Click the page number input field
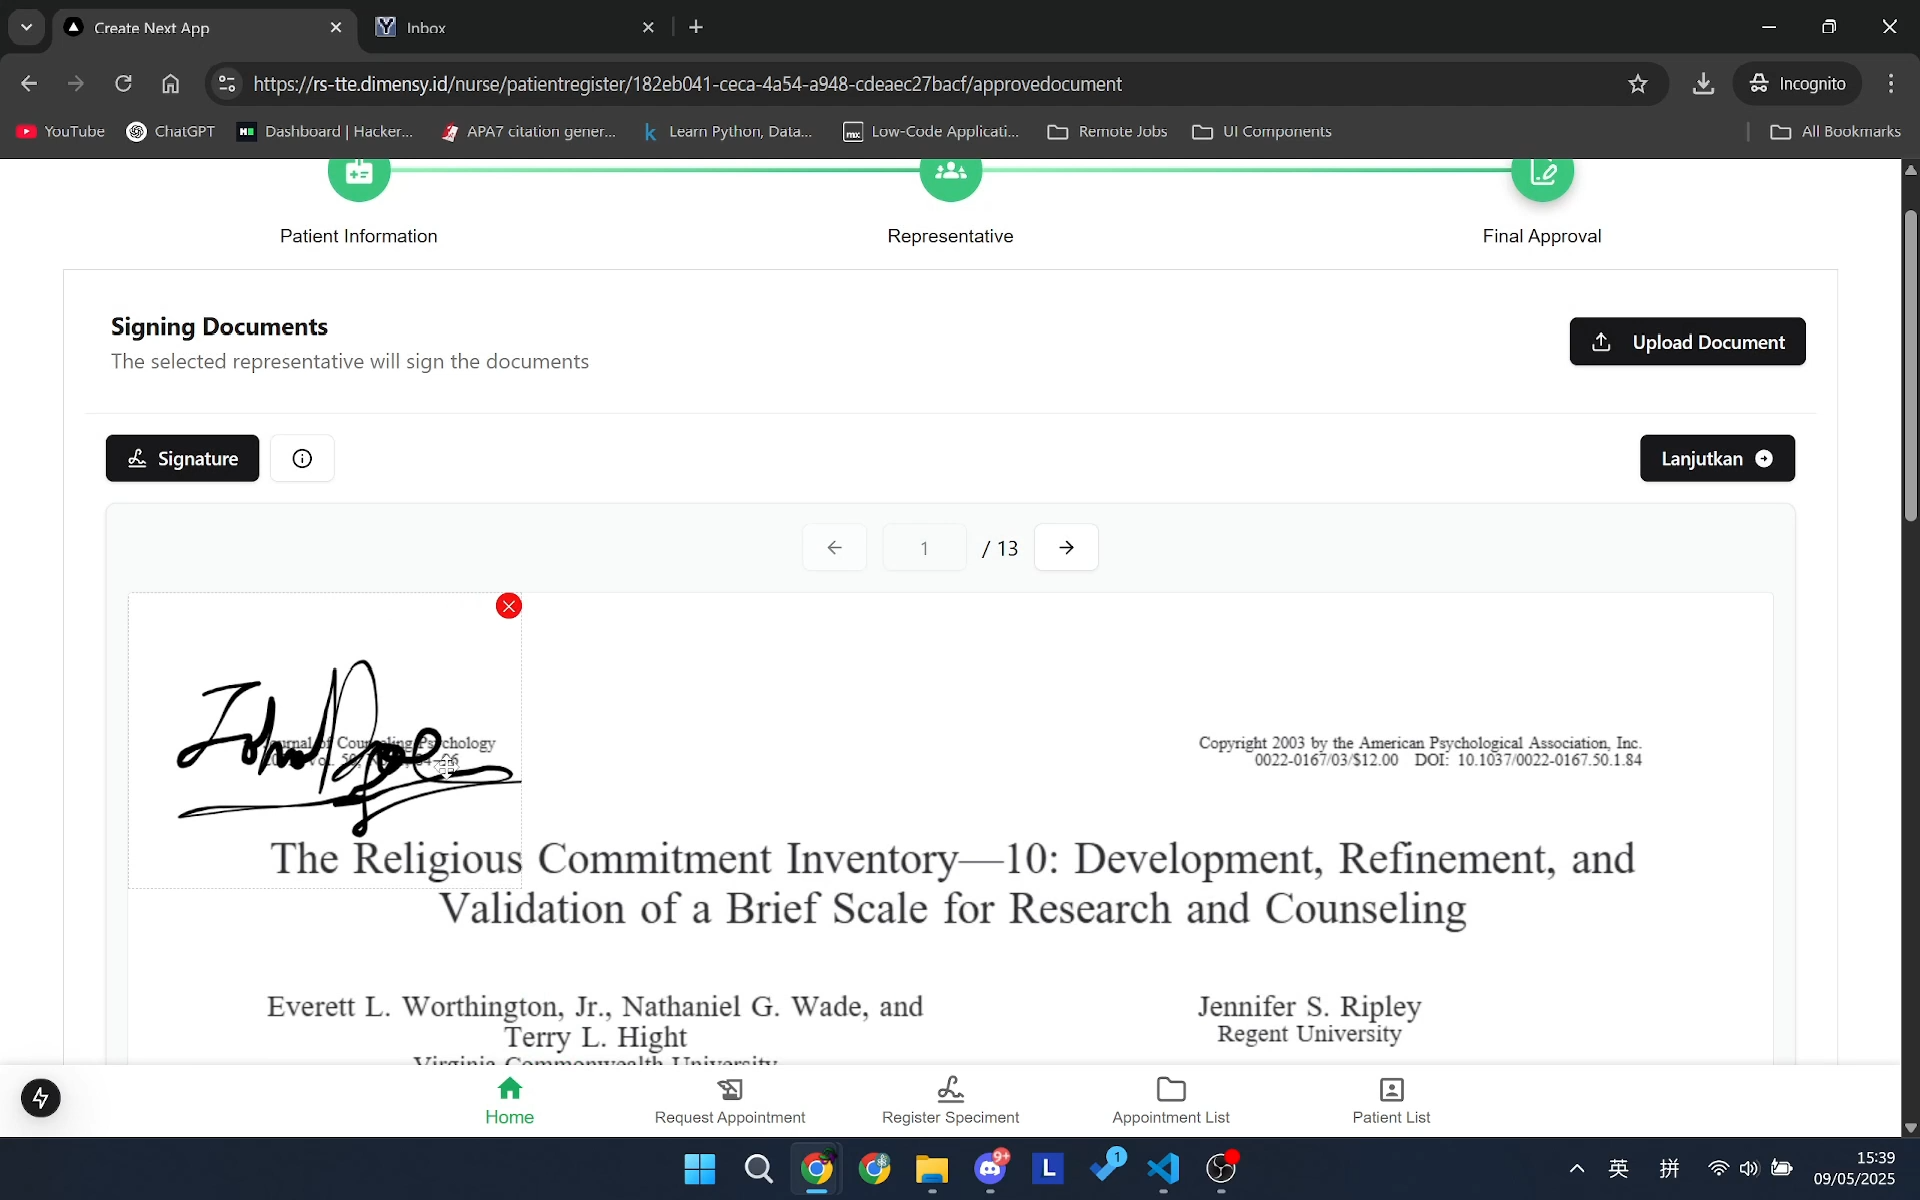This screenshot has width=1920, height=1200. click(924, 547)
